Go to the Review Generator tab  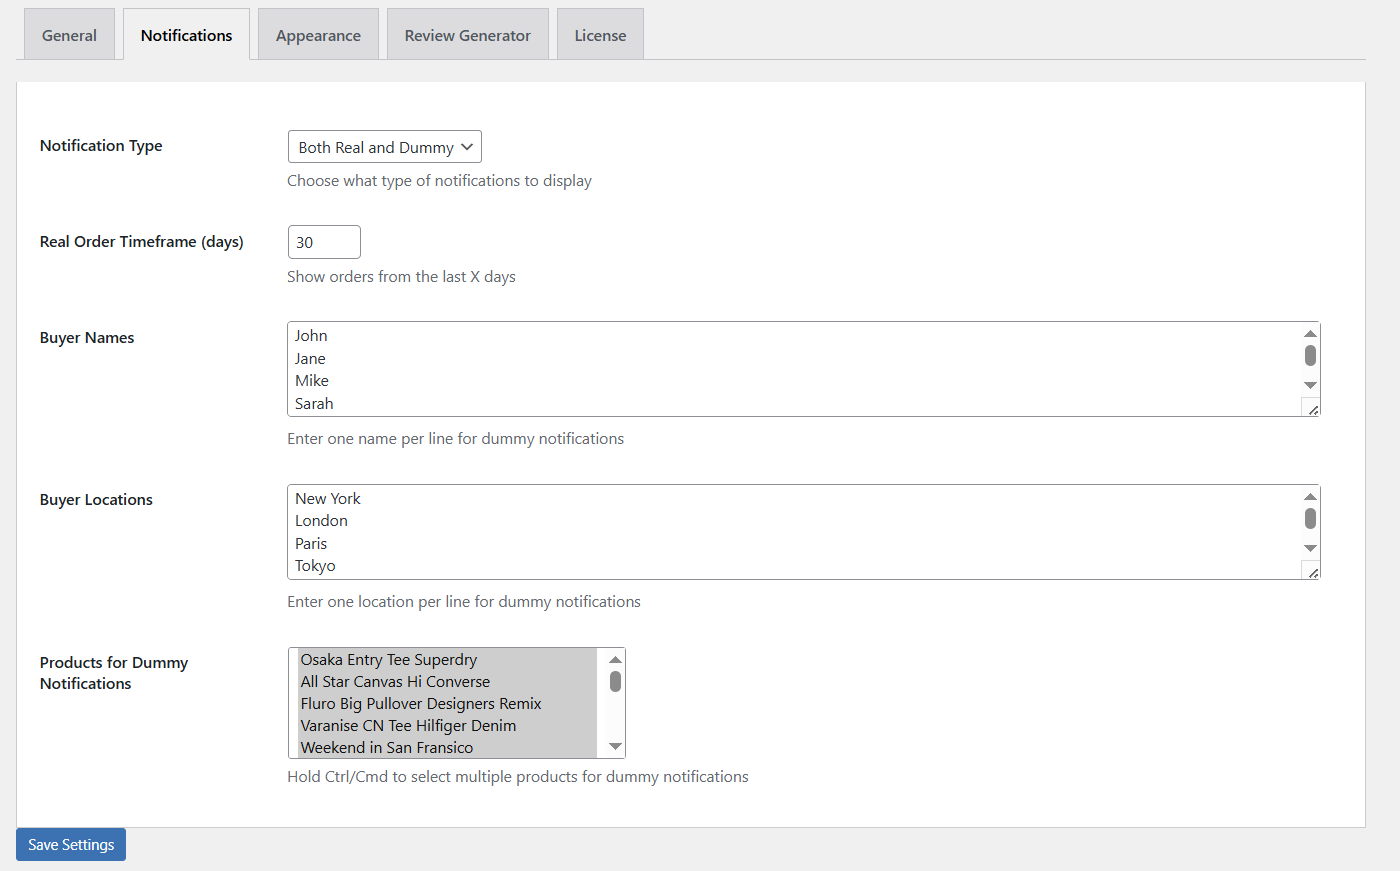[467, 34]
